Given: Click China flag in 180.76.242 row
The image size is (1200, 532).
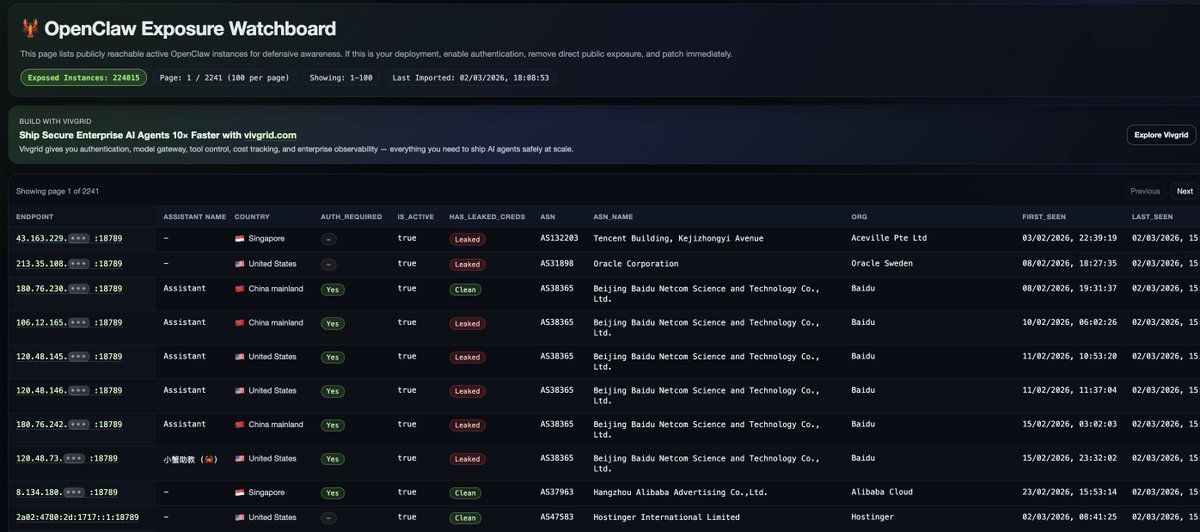Looking at the screenshot, I should pyautogui.click(x=240, y=425).
